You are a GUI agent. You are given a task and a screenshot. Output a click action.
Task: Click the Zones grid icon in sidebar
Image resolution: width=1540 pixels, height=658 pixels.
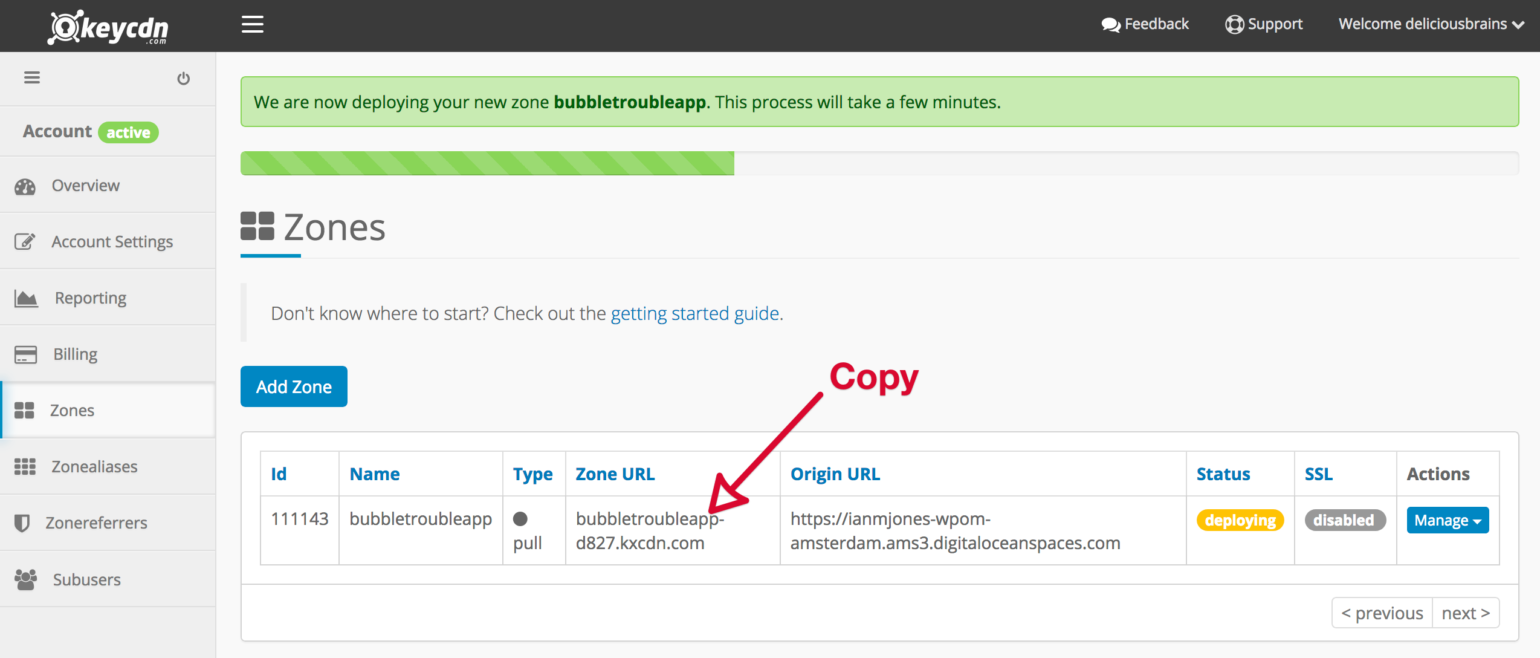coord(25,411)
